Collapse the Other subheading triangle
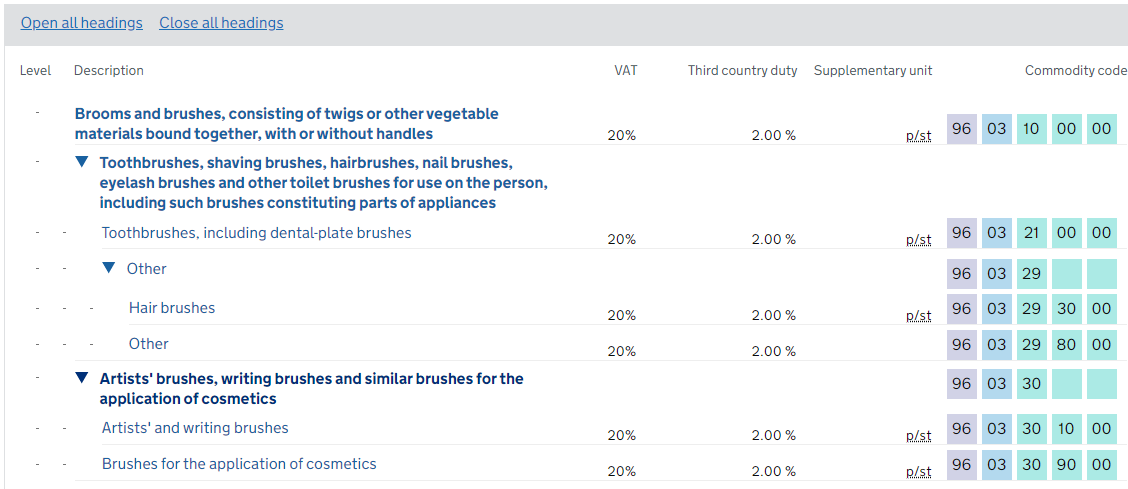The image size is (1128, 489). point(109,268)
